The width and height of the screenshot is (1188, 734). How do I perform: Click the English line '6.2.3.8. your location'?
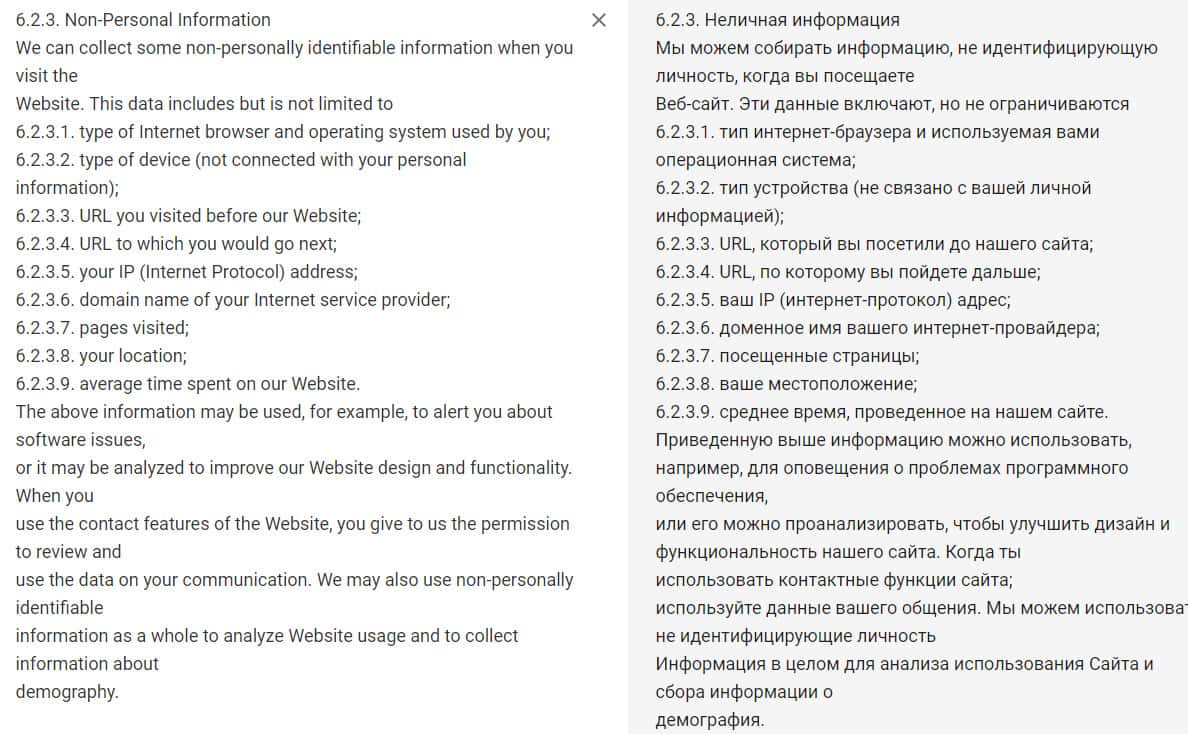point(101,356)
